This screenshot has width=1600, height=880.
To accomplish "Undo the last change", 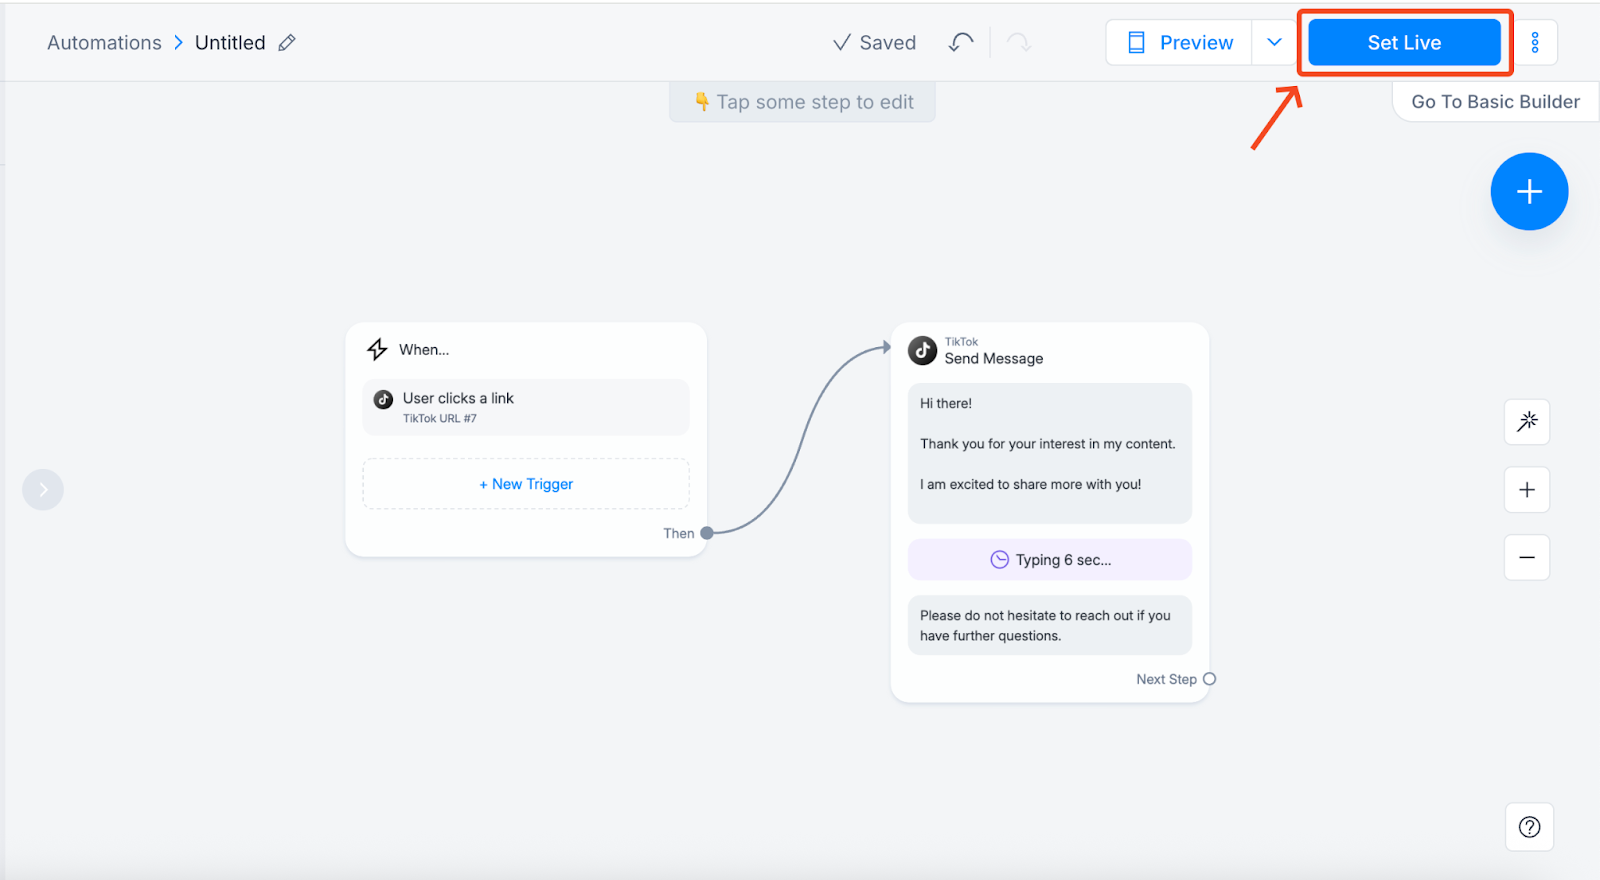I will point(961,42).
